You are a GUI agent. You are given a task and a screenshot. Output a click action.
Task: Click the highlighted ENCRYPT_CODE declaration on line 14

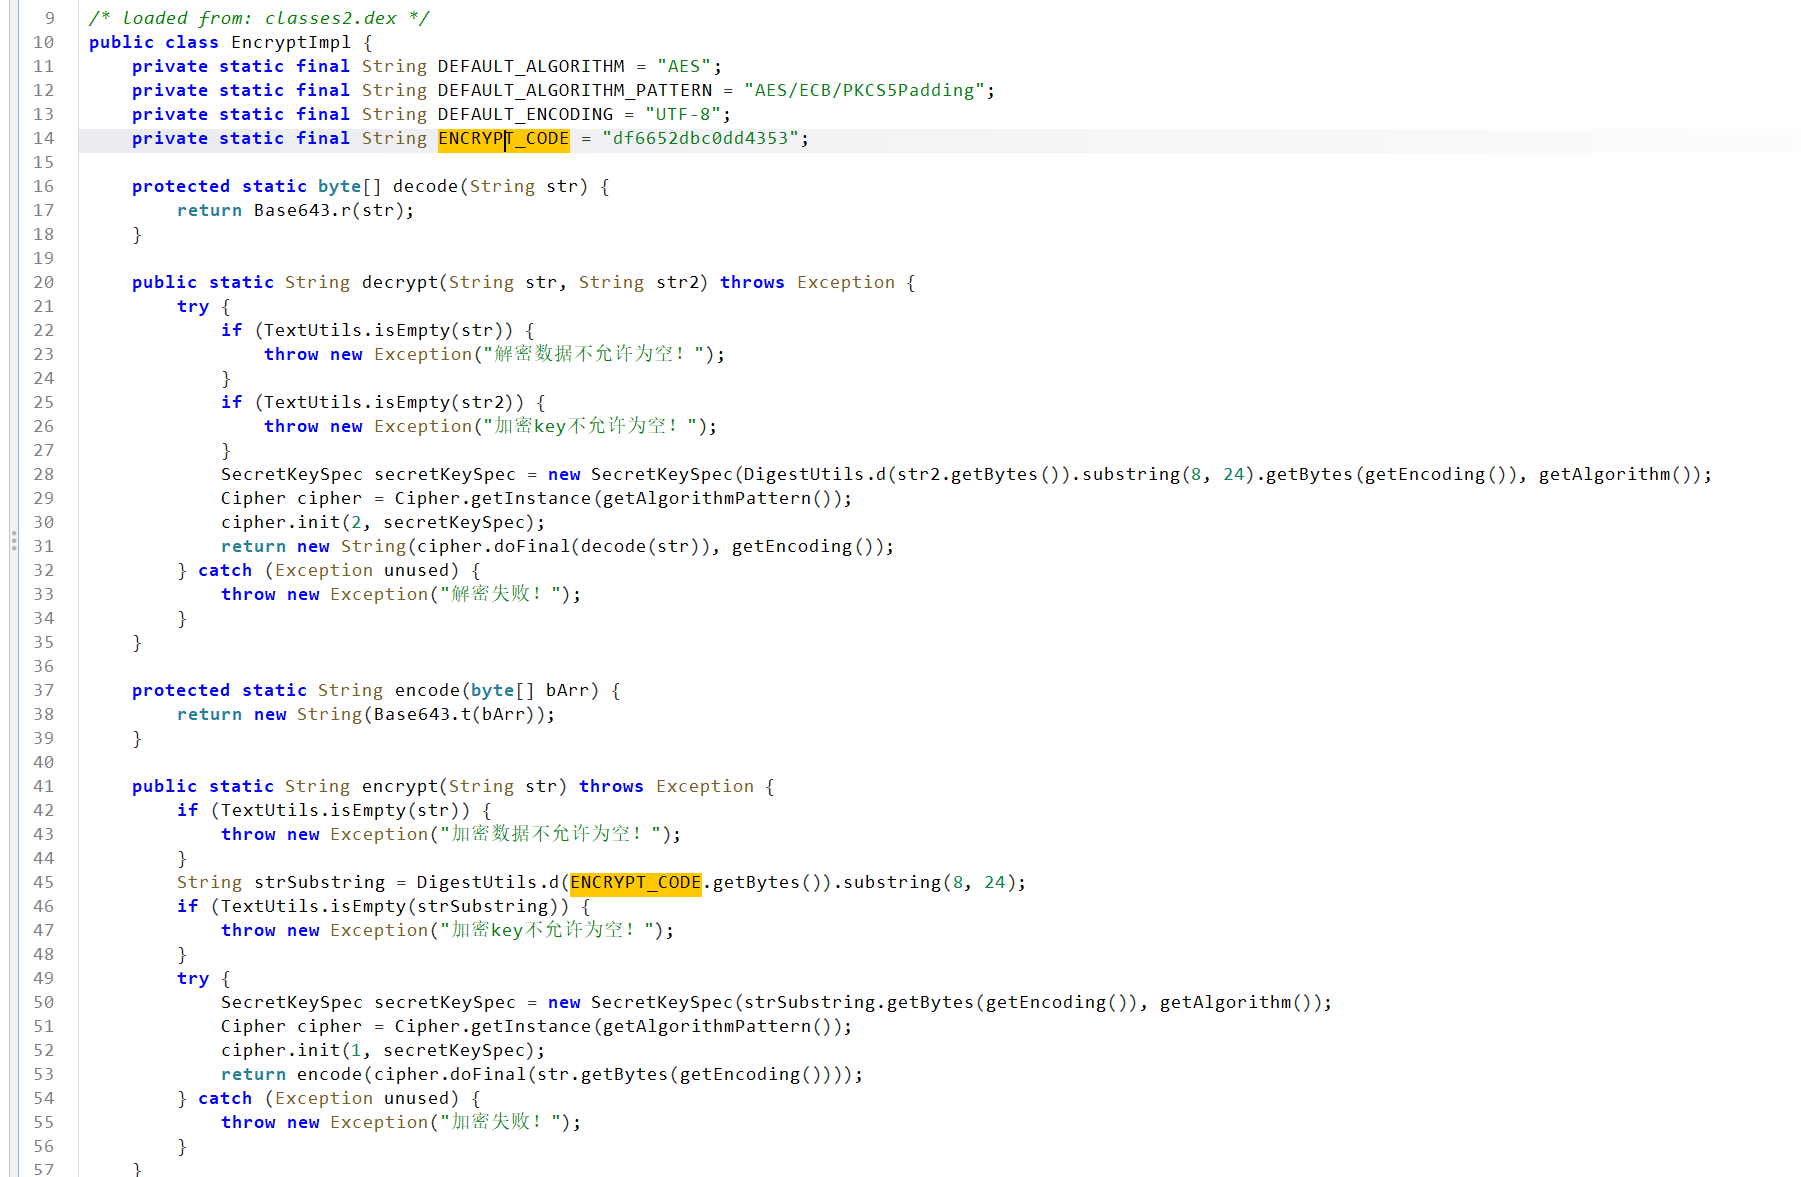click(x=503, y=139)
